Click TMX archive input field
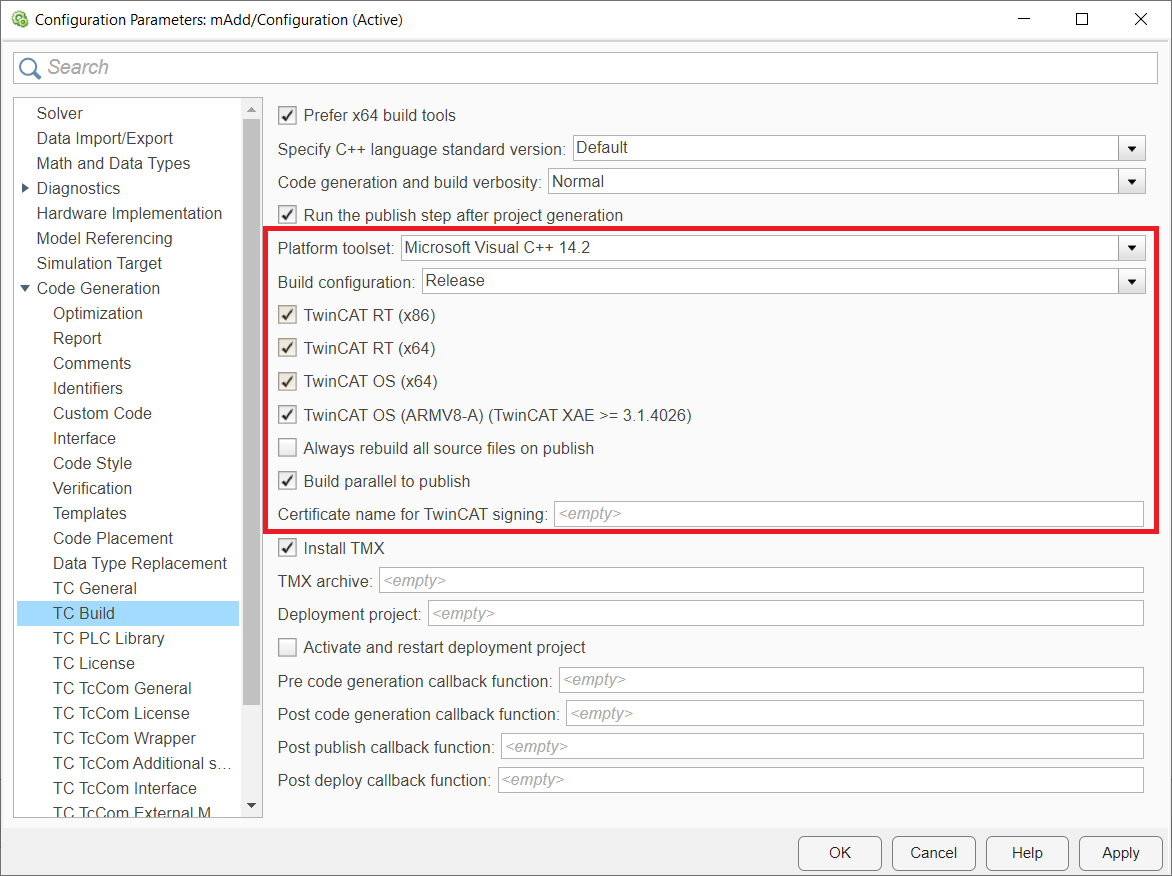The height and width of the screenshot is (876, 1172). click(x=761, y=581)
